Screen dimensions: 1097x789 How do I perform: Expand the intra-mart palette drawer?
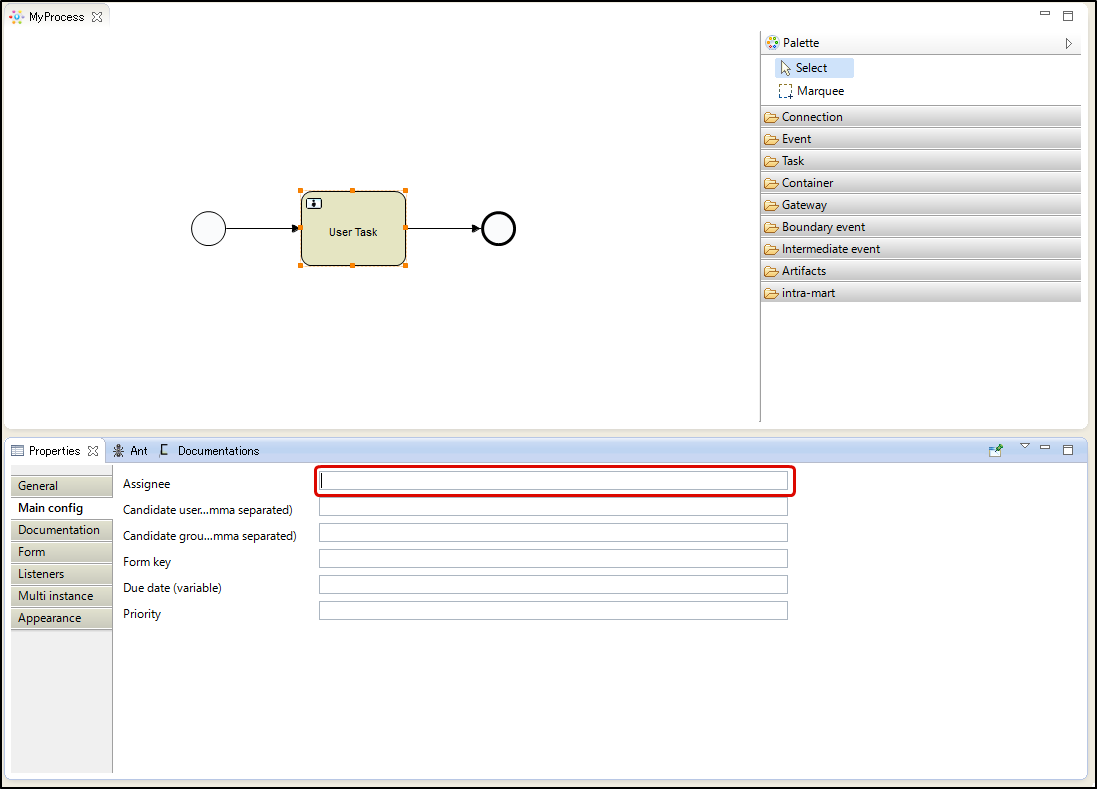pos(921,293)
